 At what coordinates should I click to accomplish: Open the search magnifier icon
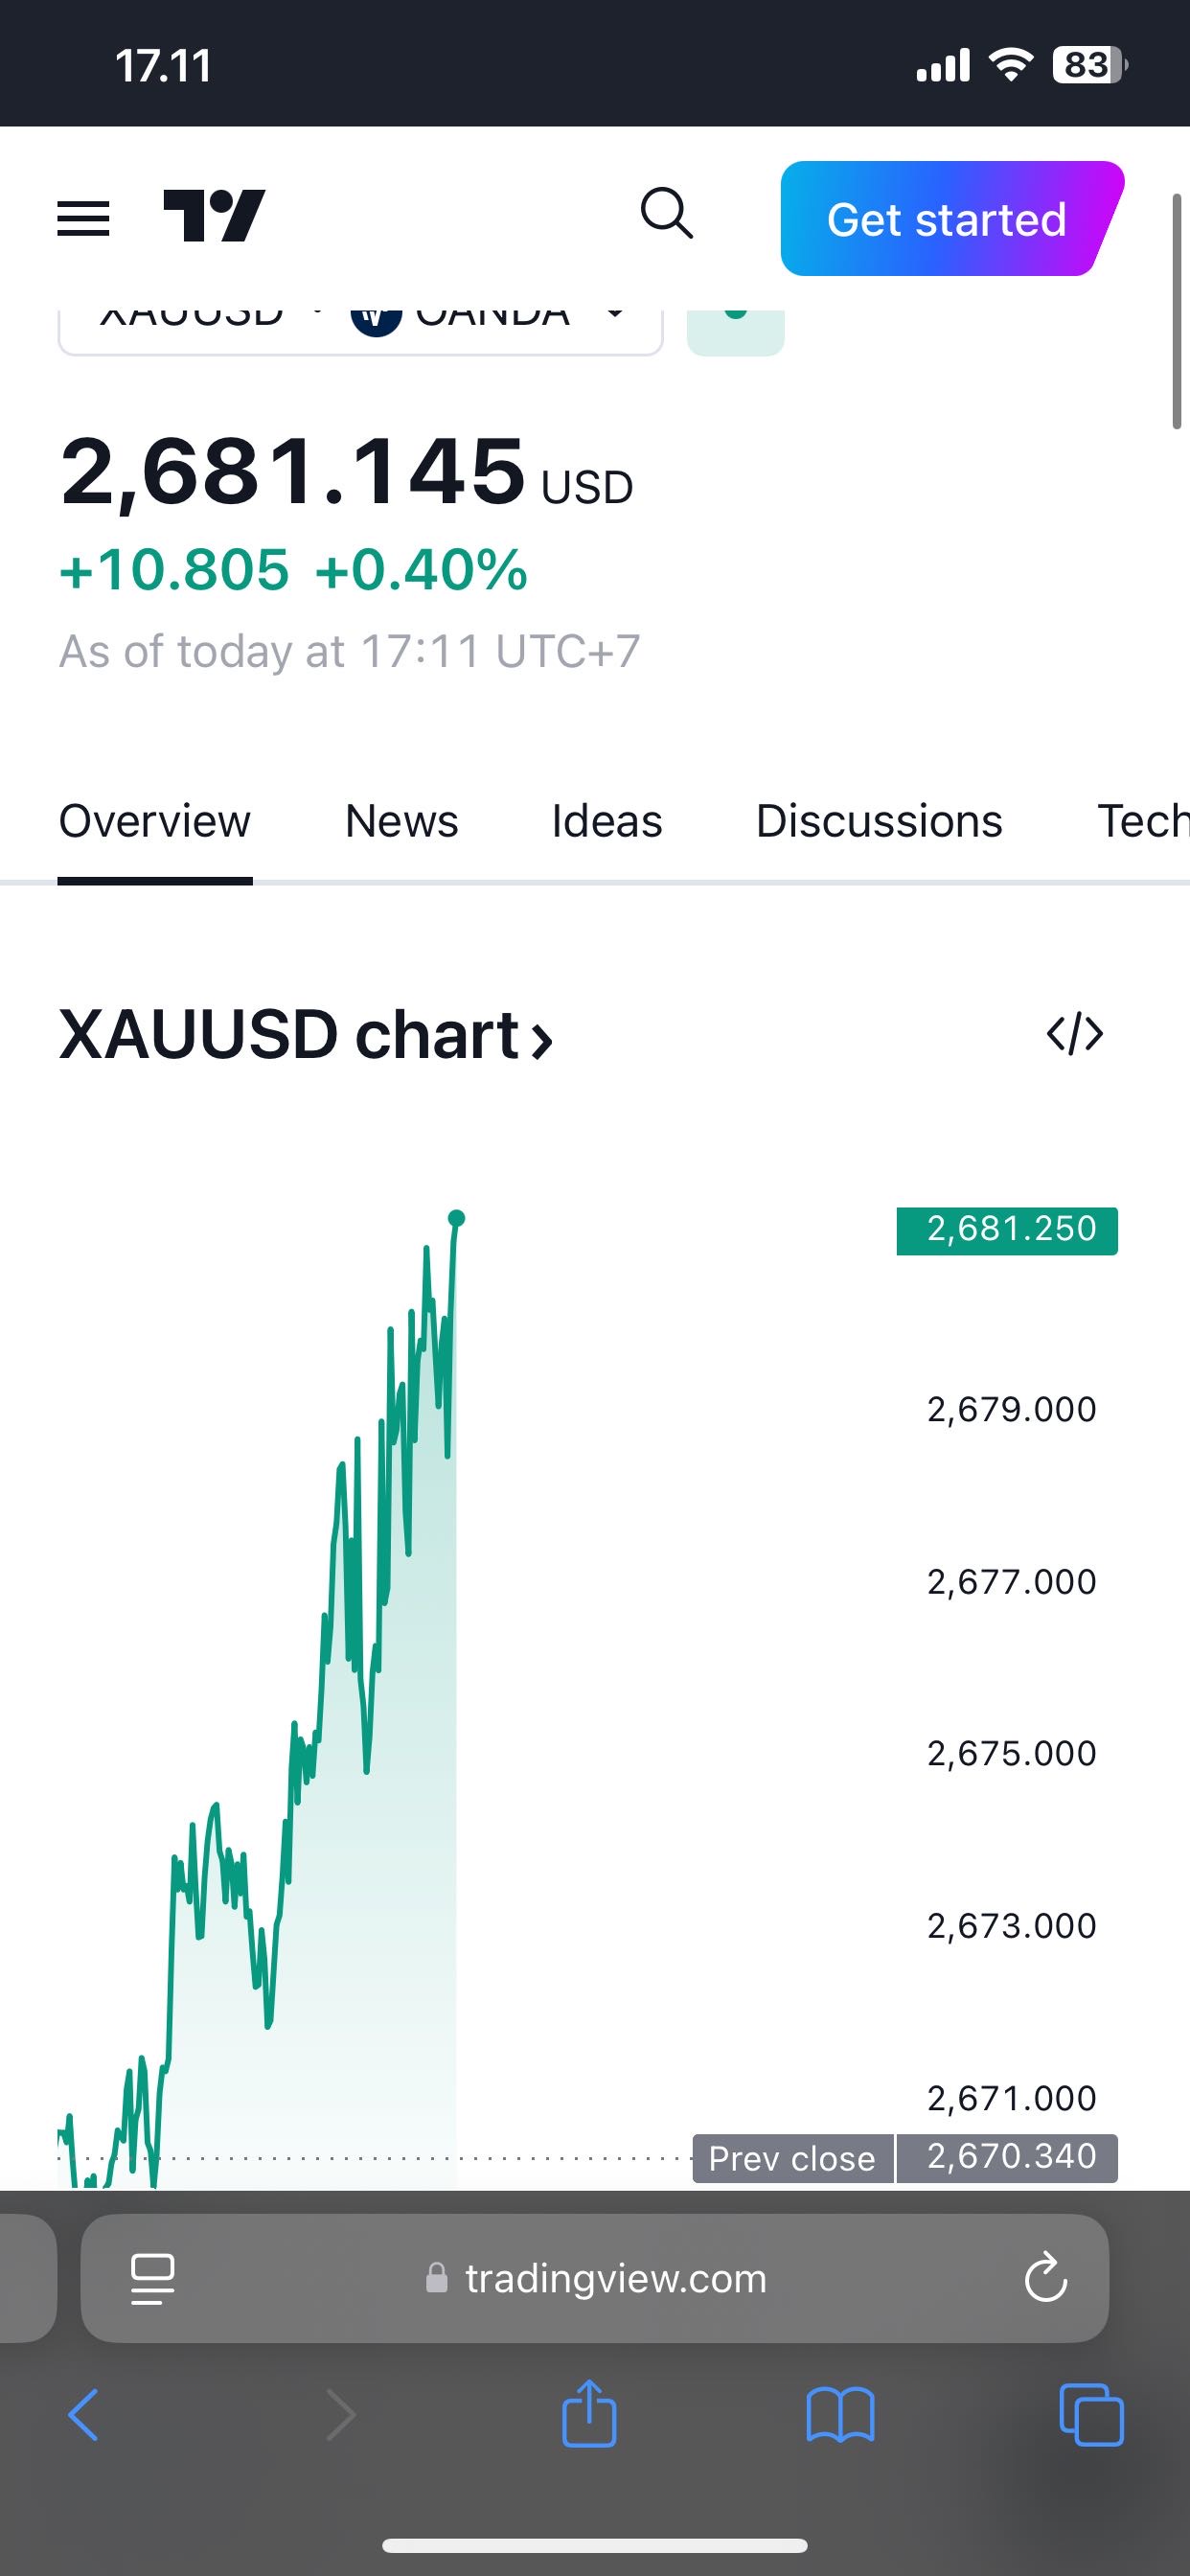(666, 214)
